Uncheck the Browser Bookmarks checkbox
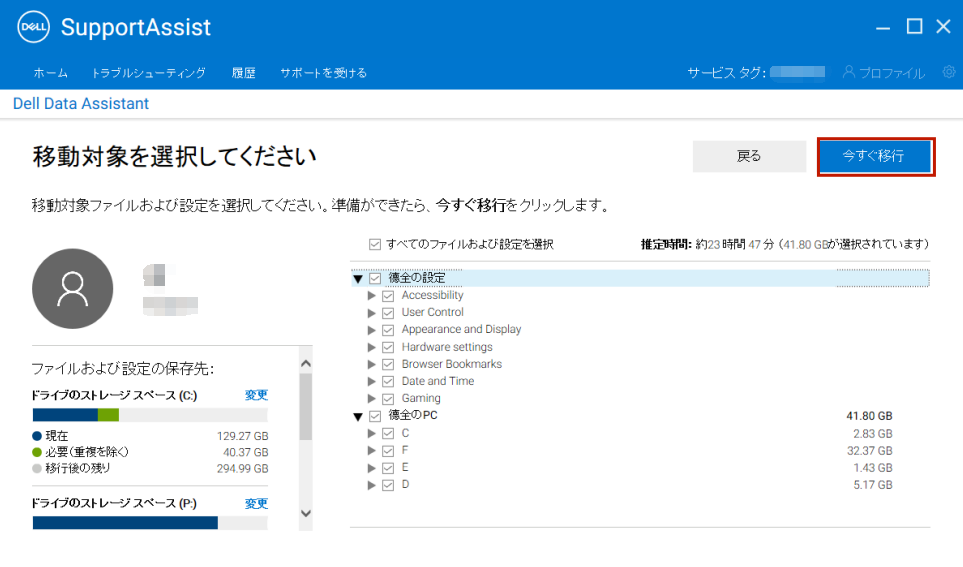This screenshot has height=567, width=963. click(388, 365)
